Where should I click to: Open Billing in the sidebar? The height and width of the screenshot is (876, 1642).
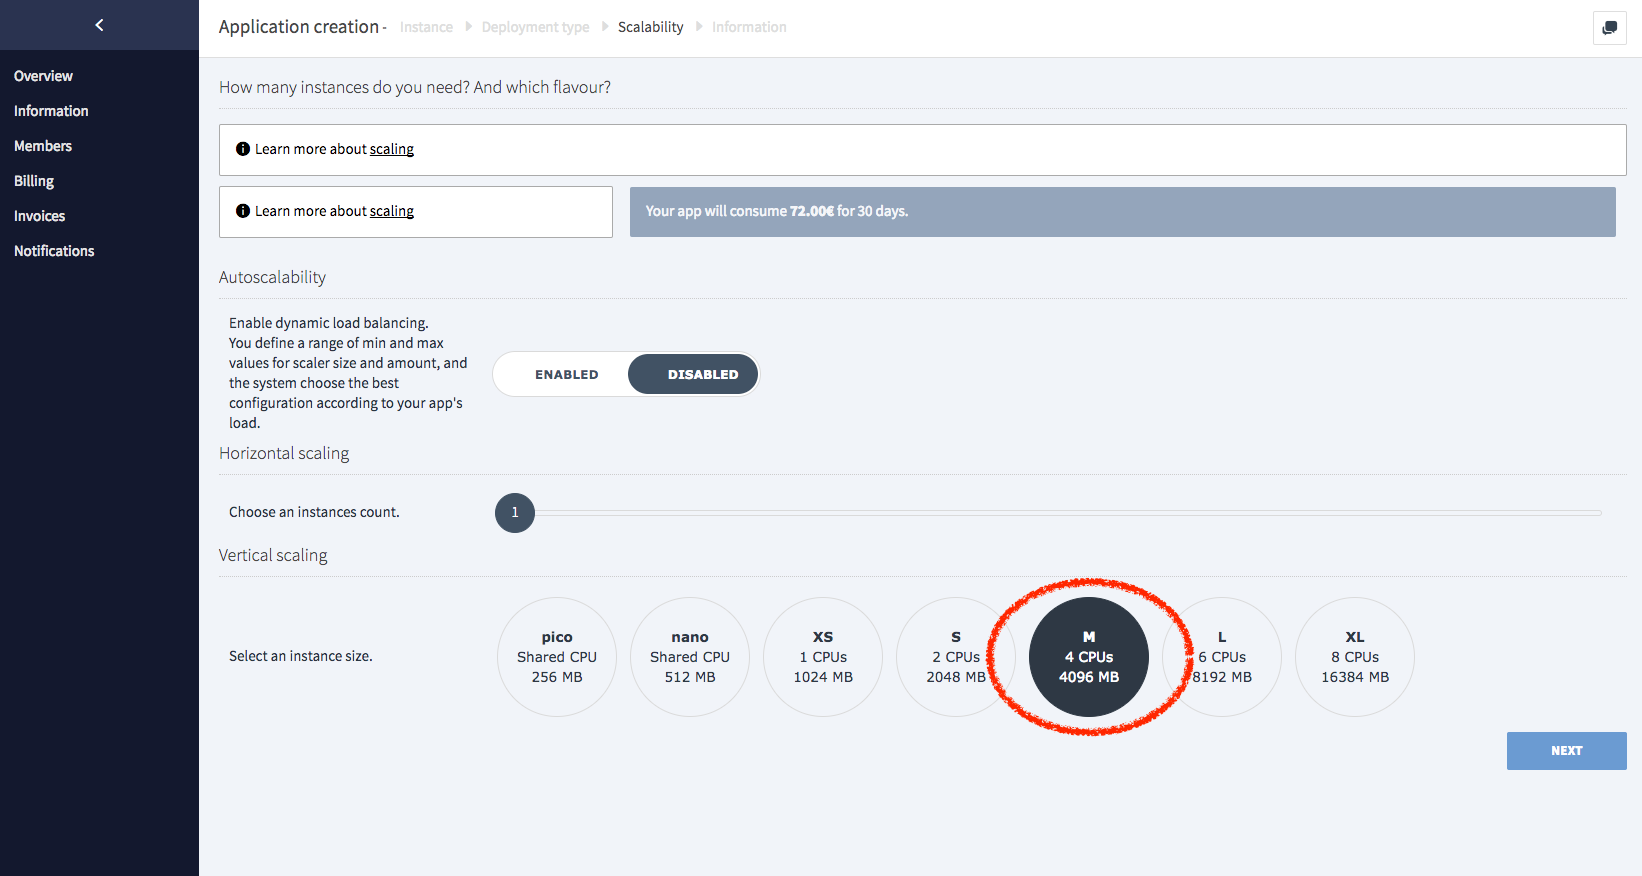click(x=34, y=181)
